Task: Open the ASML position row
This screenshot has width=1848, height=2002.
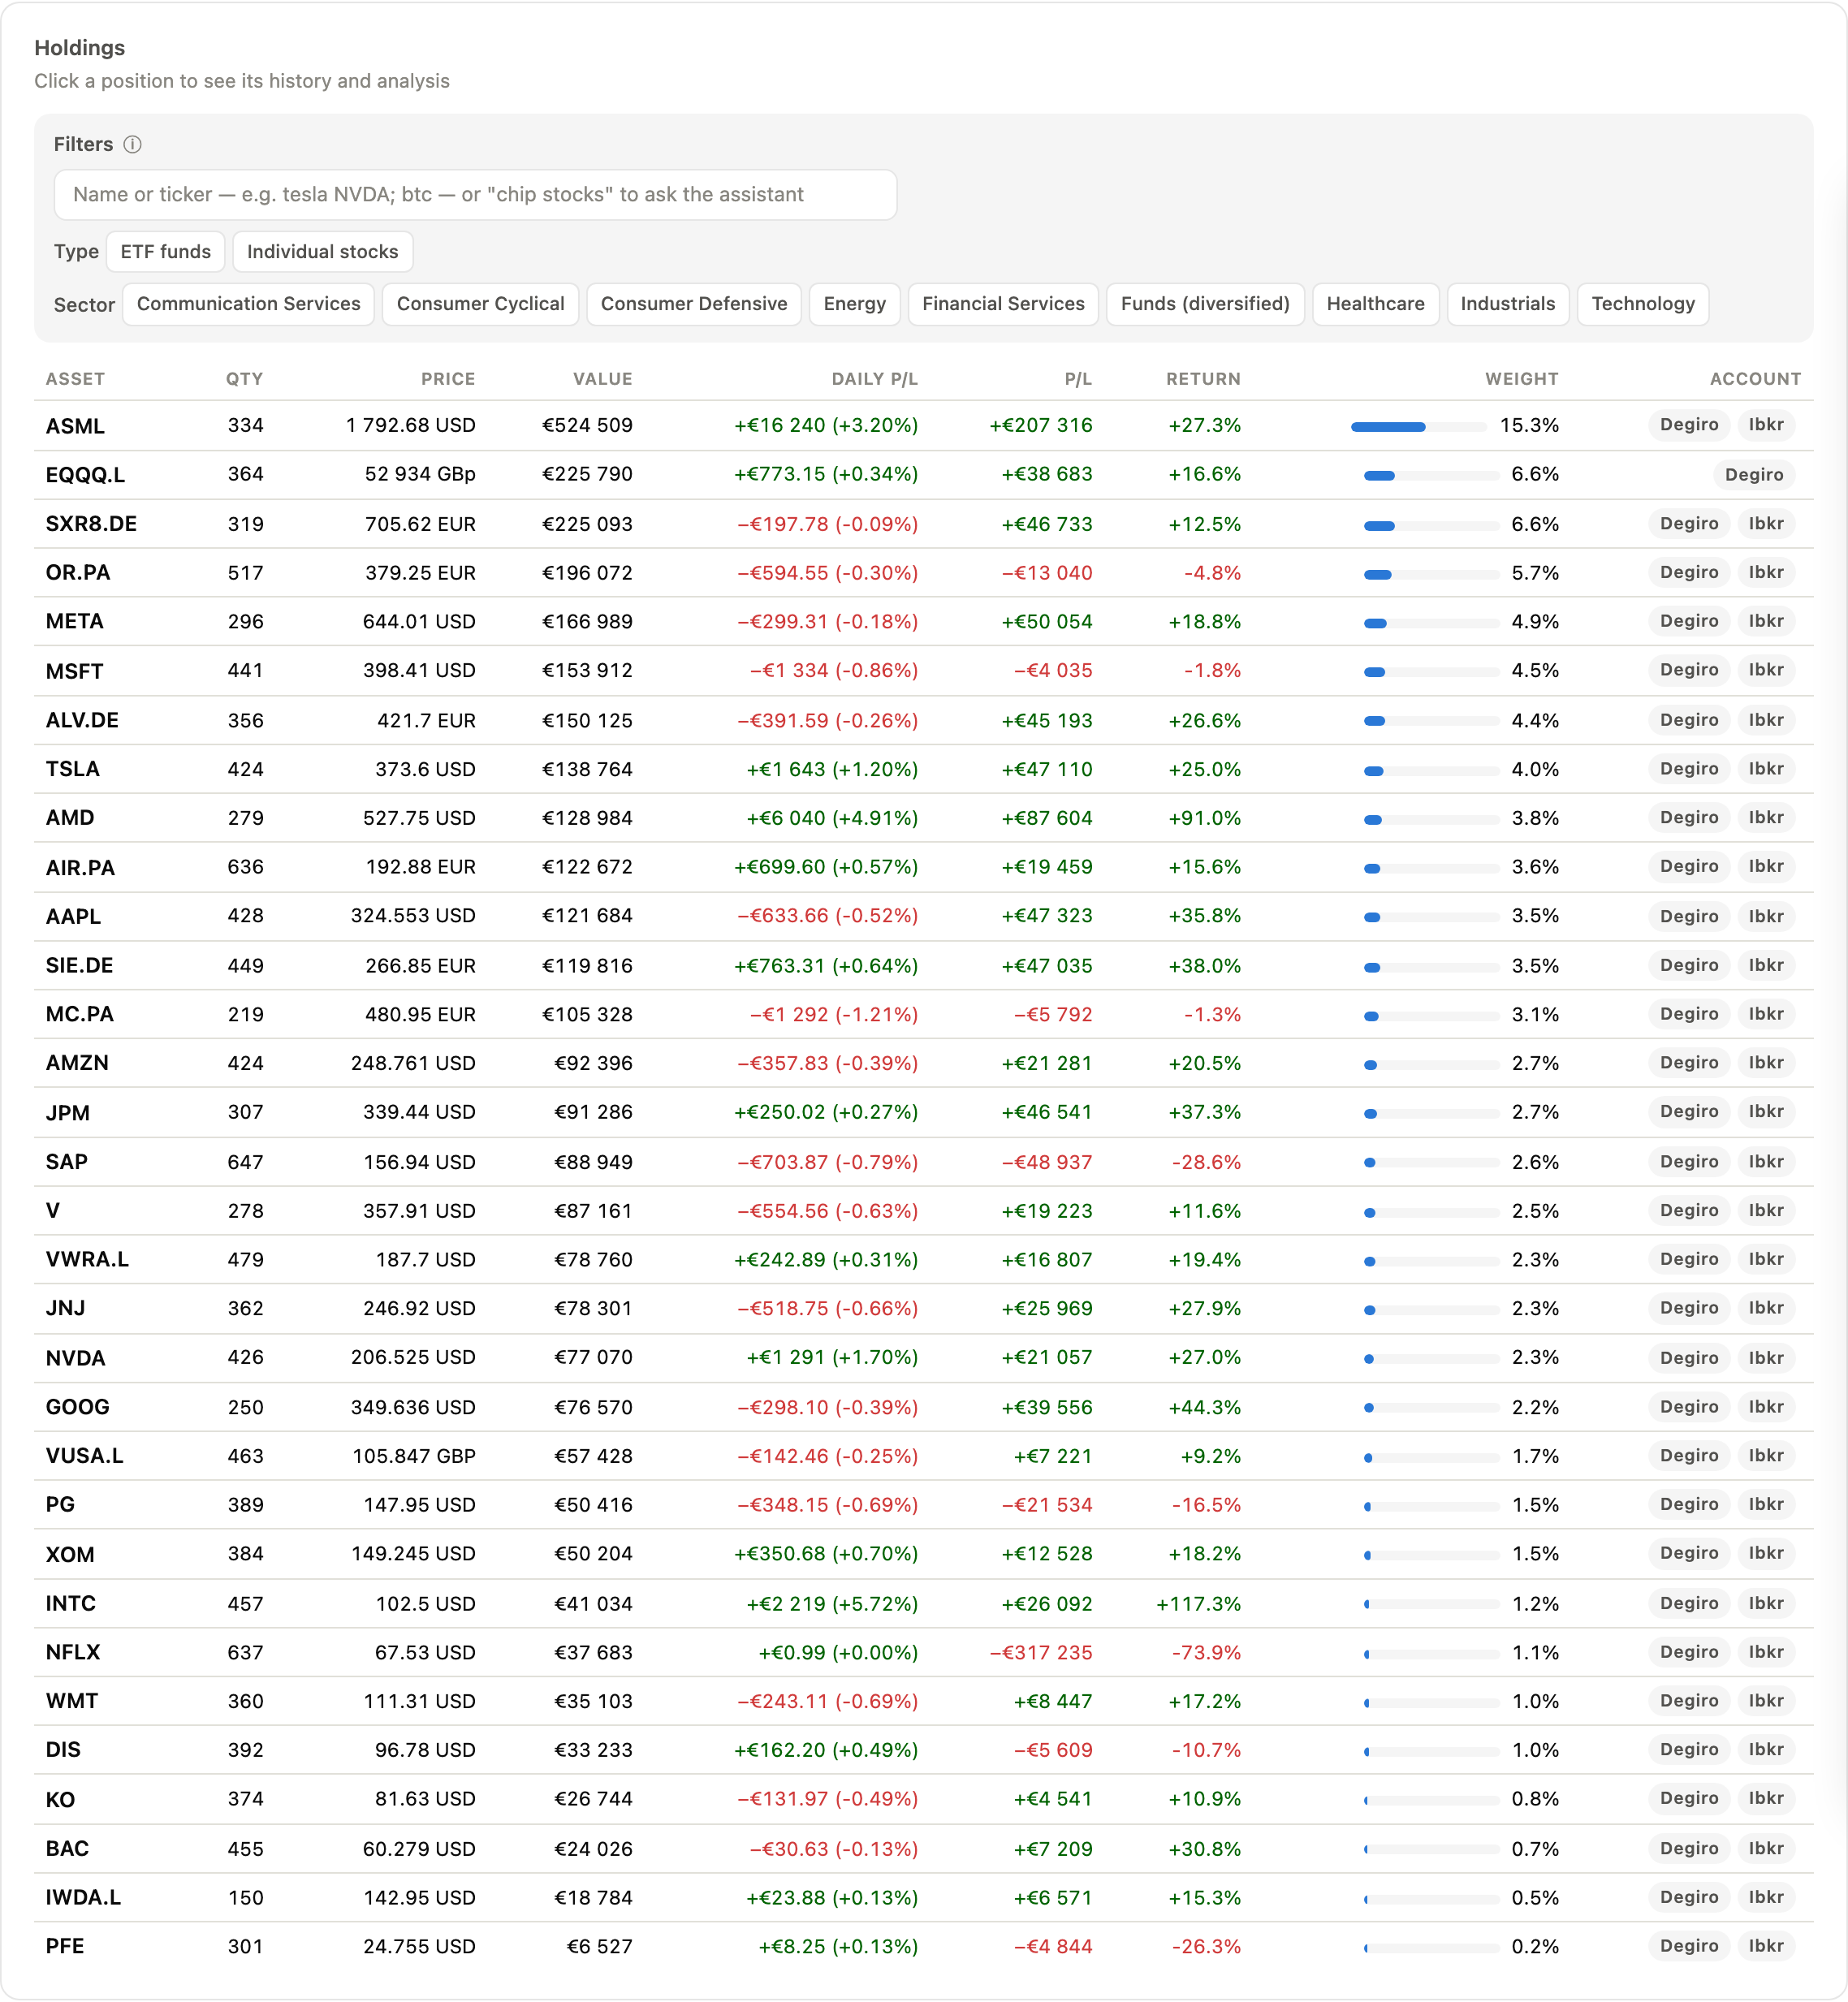Action: (923, 425)
